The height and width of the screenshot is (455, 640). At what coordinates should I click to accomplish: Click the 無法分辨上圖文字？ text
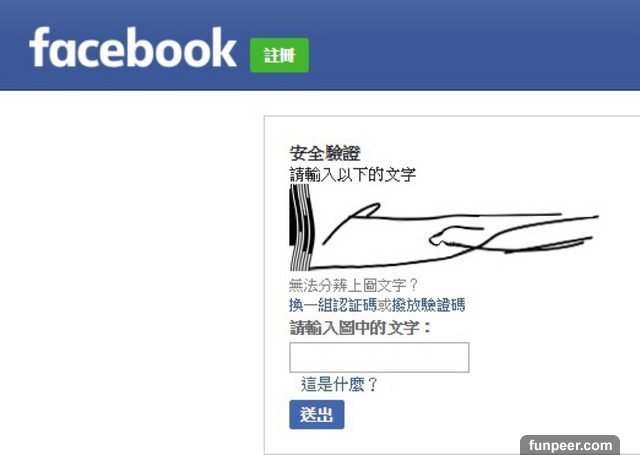353,285
